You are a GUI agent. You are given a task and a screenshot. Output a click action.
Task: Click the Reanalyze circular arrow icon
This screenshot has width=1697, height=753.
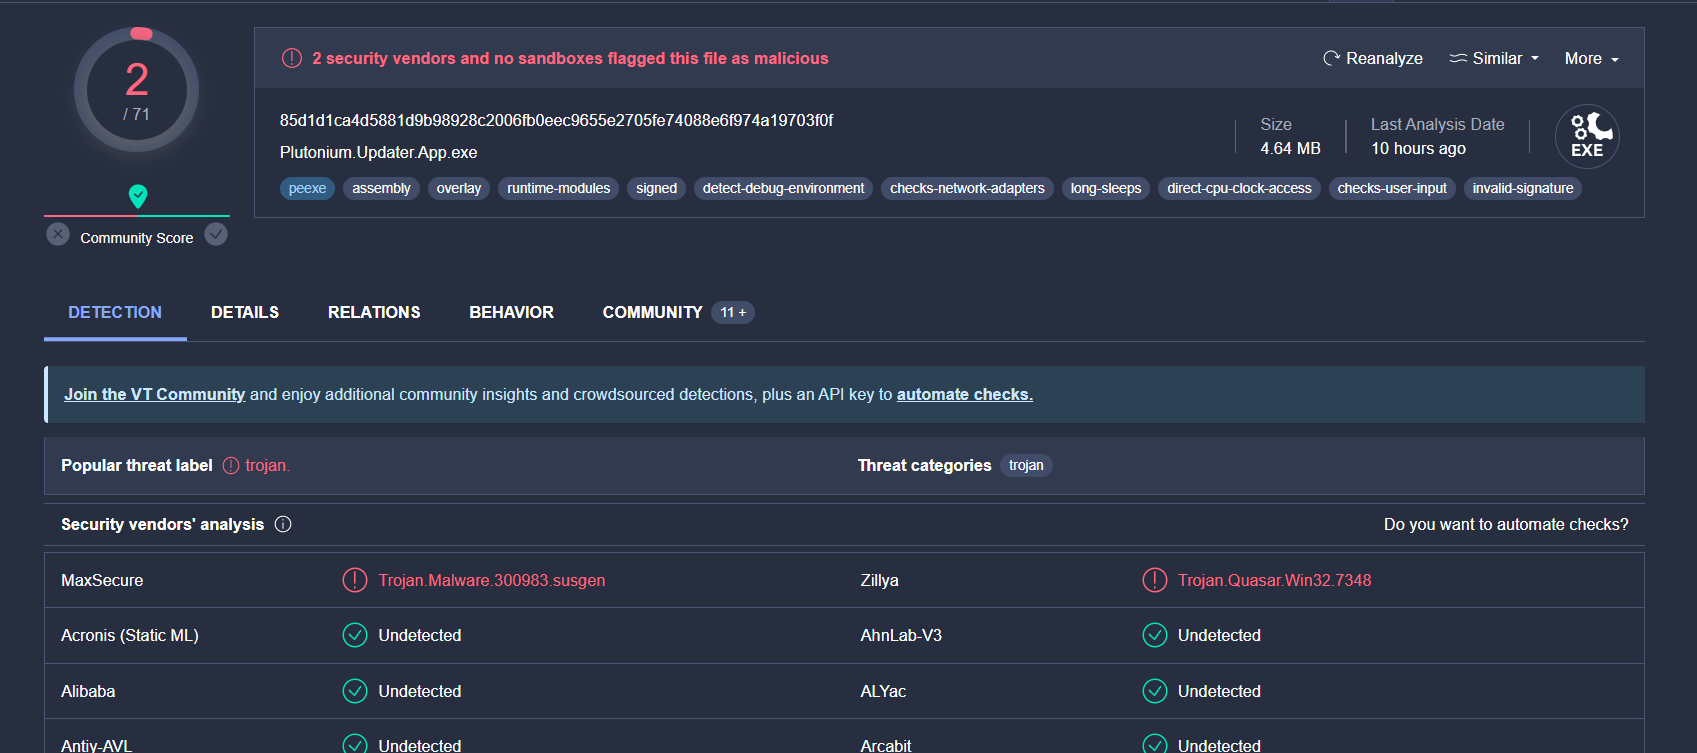pyautogui.click(x=1331, y=58)
